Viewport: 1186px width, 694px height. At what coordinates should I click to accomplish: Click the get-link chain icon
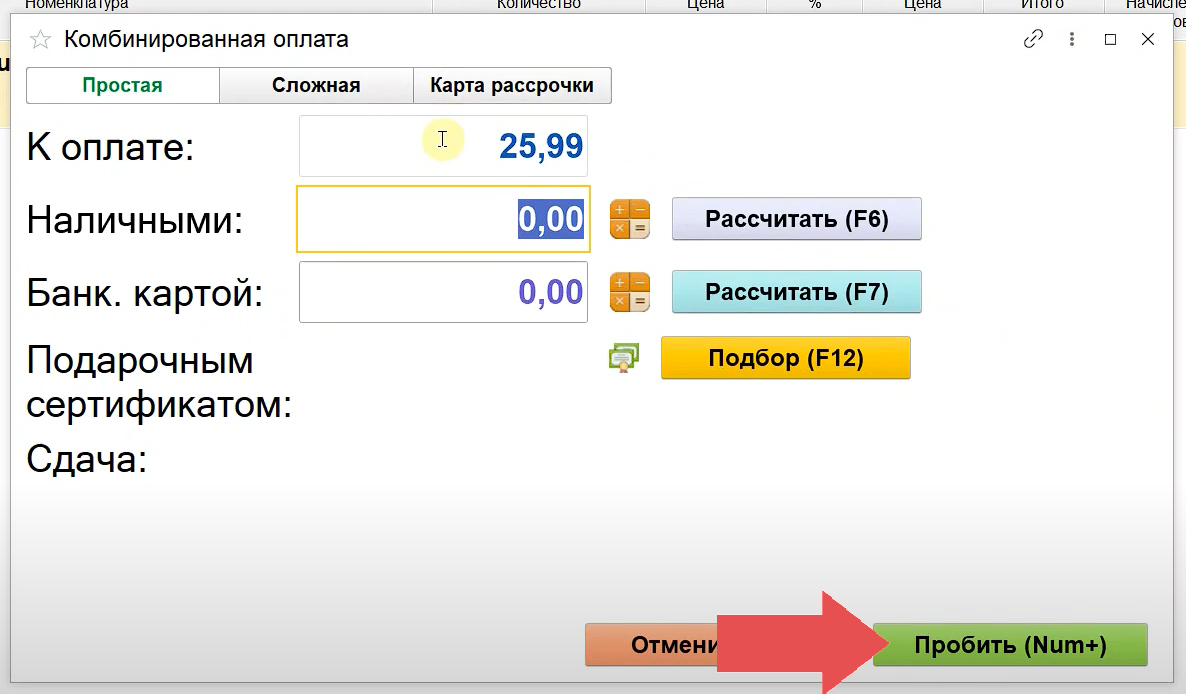coord(1033,40)
